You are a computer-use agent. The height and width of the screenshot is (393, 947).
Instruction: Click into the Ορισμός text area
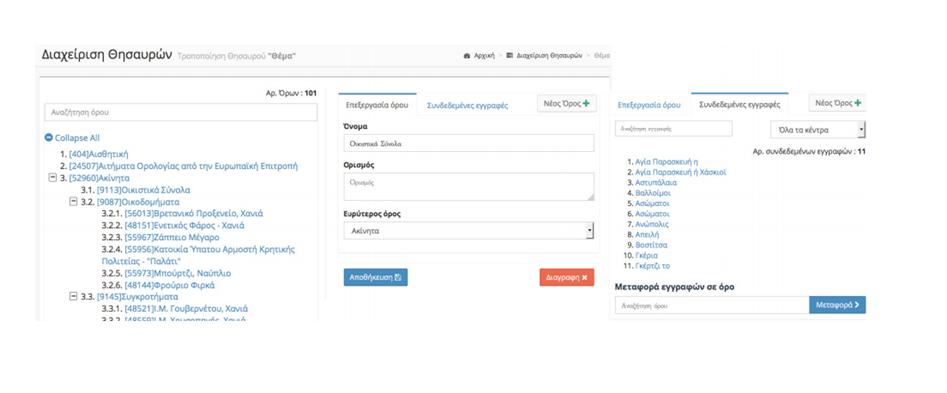pyautogui.click(x=469, y=187)
